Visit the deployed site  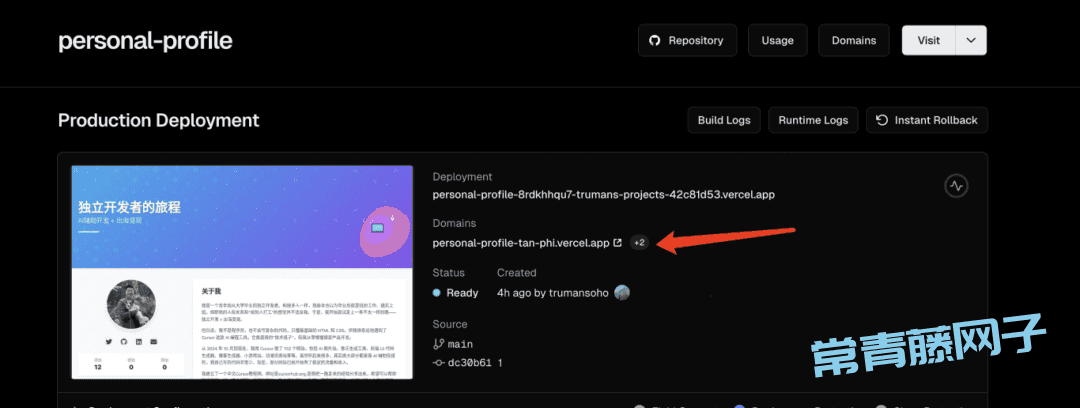pyautogui.click(x=928, y=41)
